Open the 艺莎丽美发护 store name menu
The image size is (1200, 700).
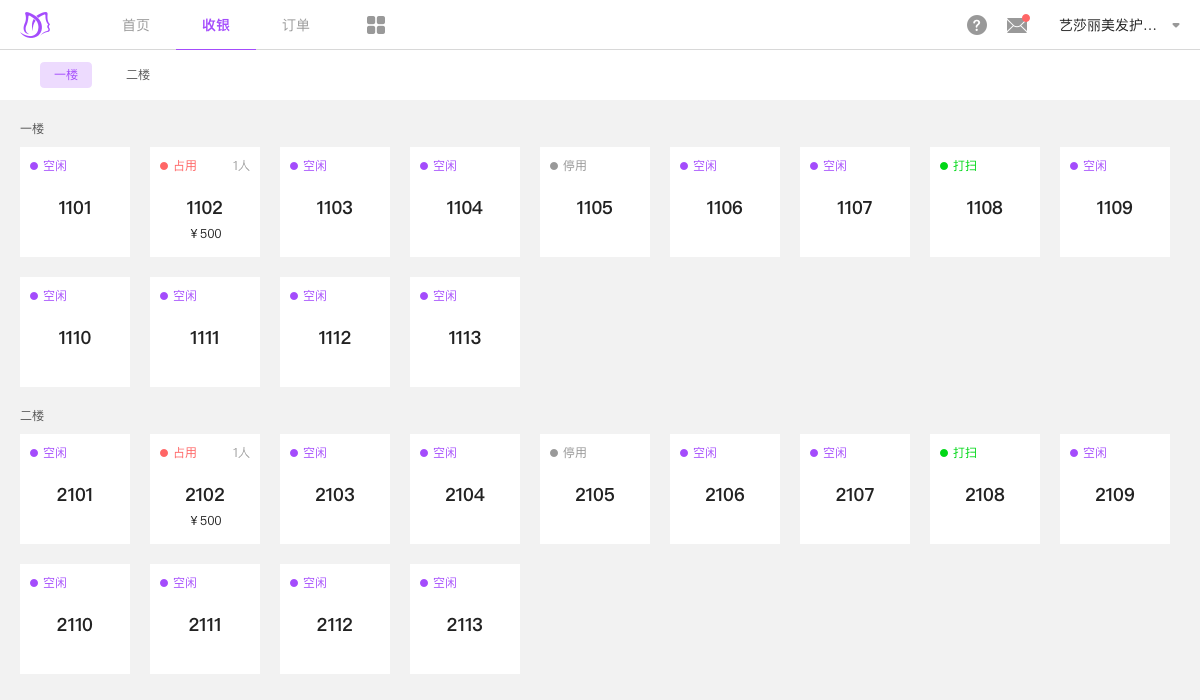[x=1108, y=25]
